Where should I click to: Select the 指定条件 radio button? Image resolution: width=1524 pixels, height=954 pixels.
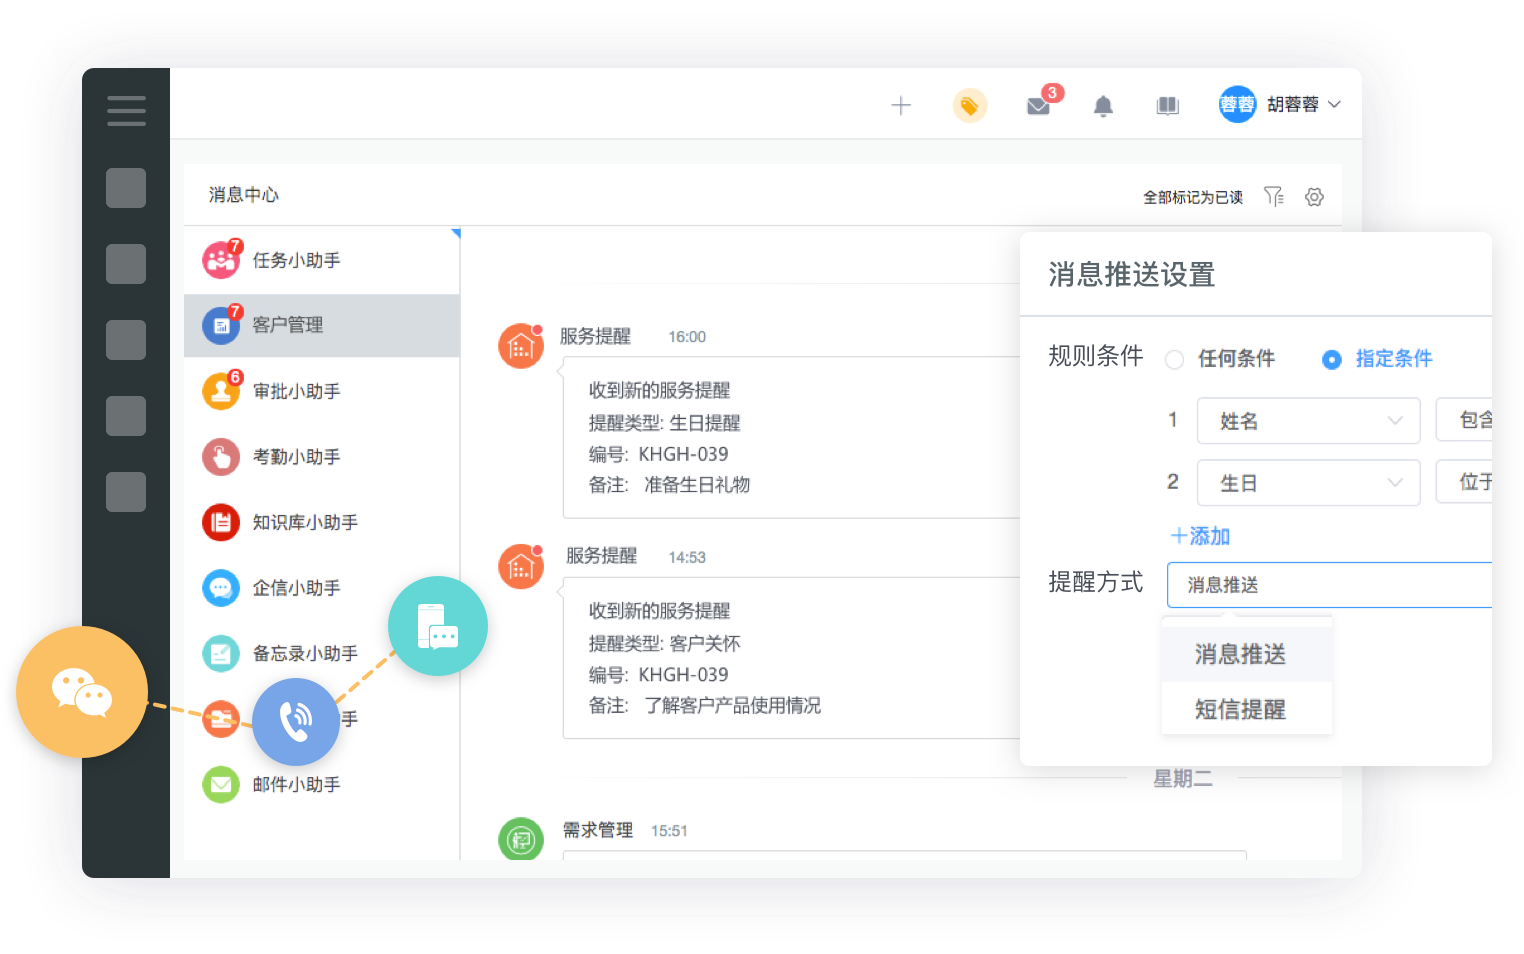1332,358
